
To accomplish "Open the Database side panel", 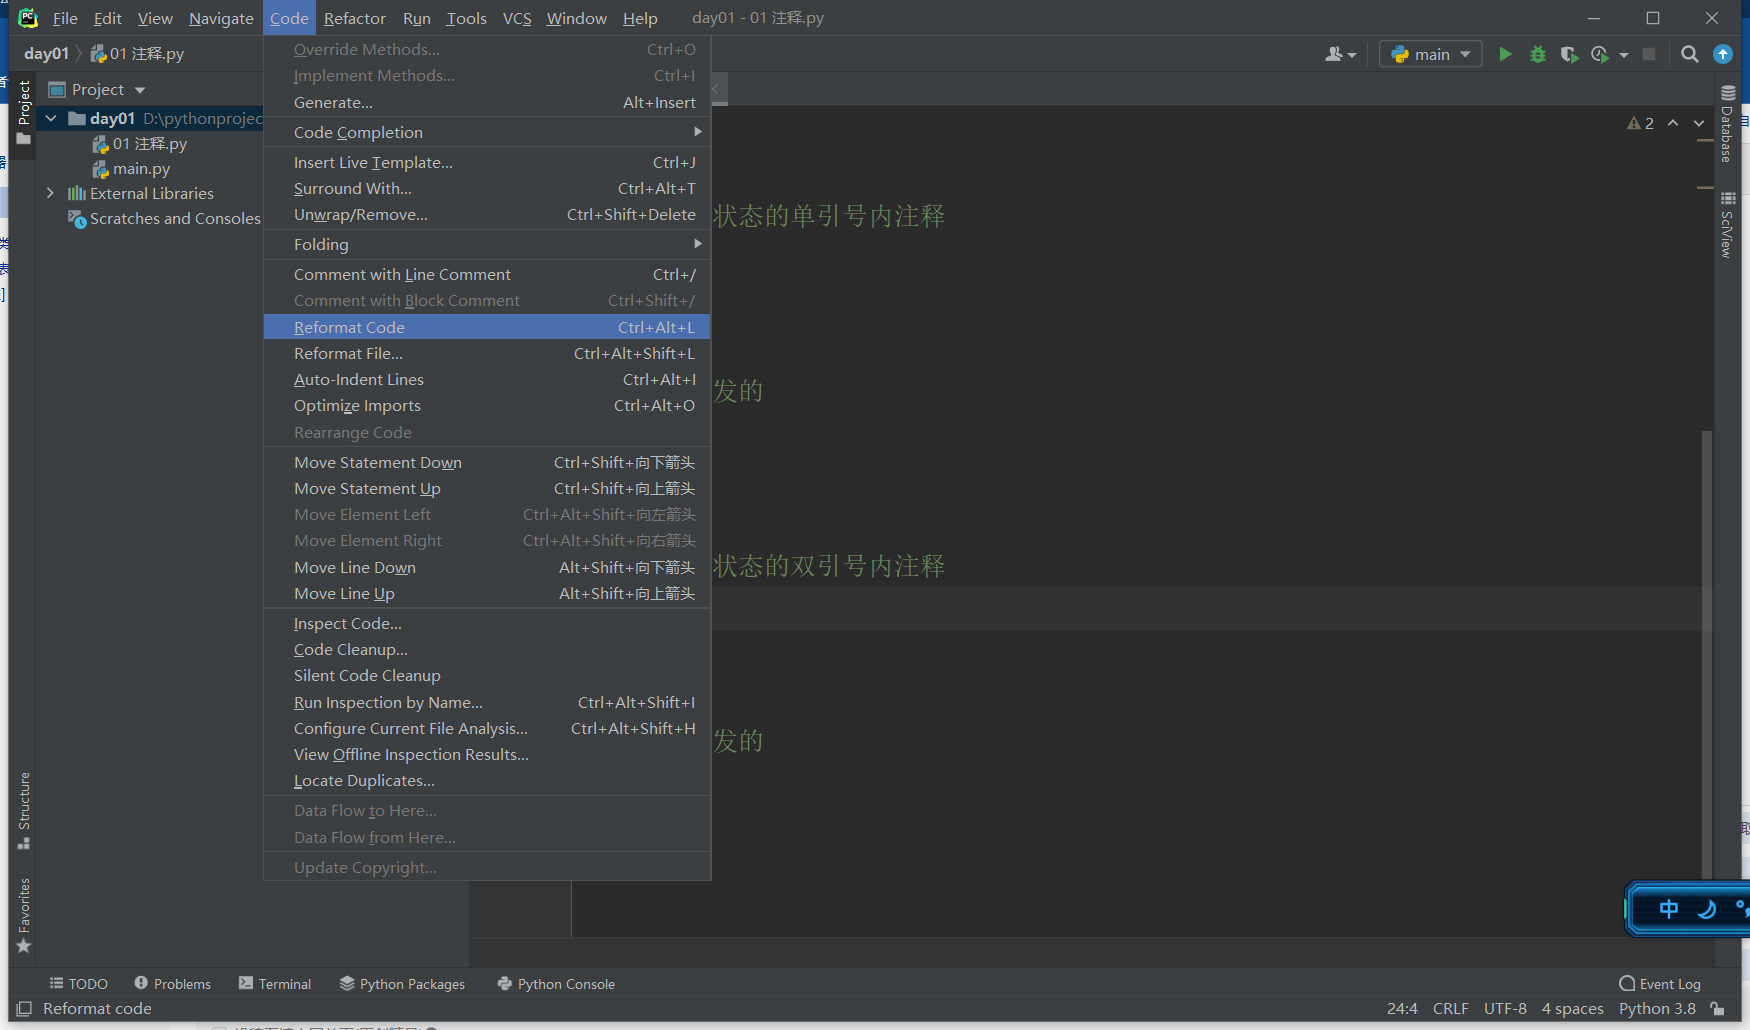I will (x=1727, y=124).
